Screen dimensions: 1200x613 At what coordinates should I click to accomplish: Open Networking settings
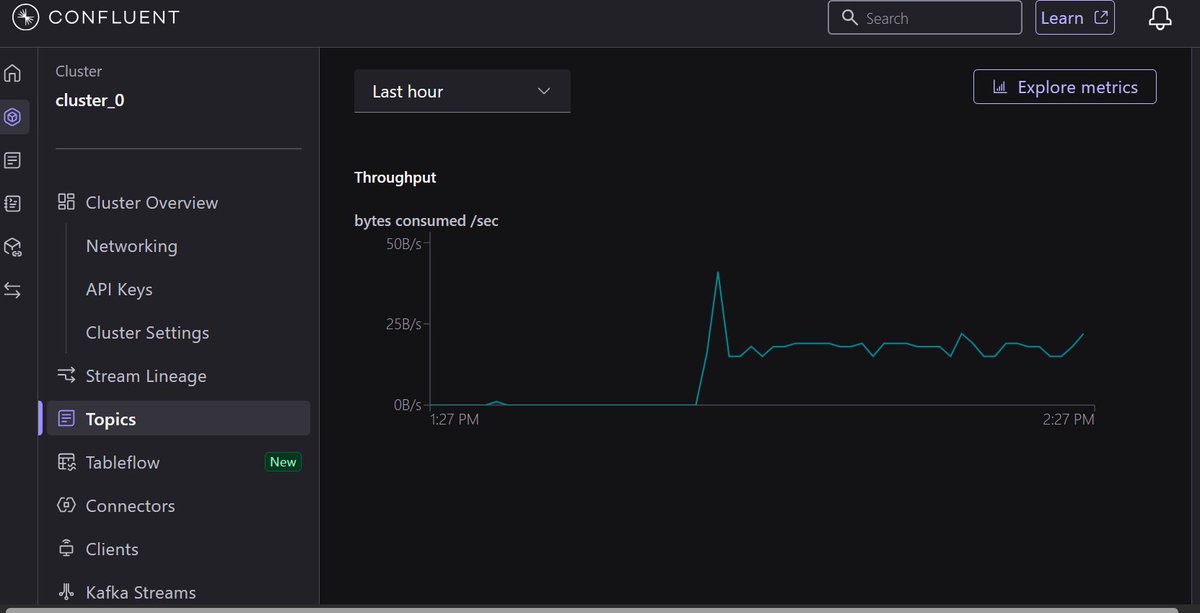point(131,246)
